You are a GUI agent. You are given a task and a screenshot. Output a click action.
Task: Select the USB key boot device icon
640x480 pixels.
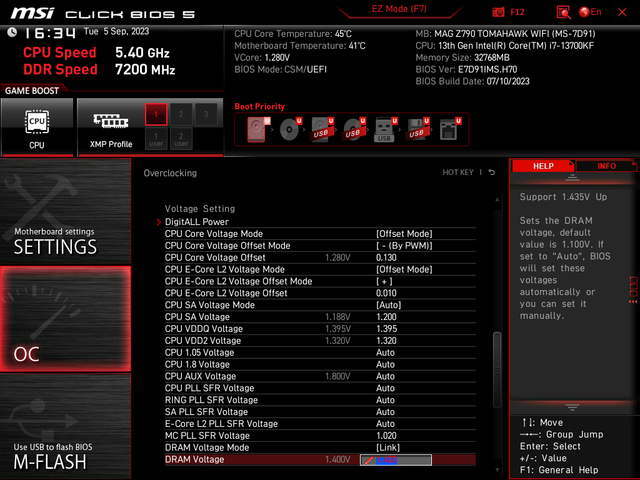click(385, 129)
